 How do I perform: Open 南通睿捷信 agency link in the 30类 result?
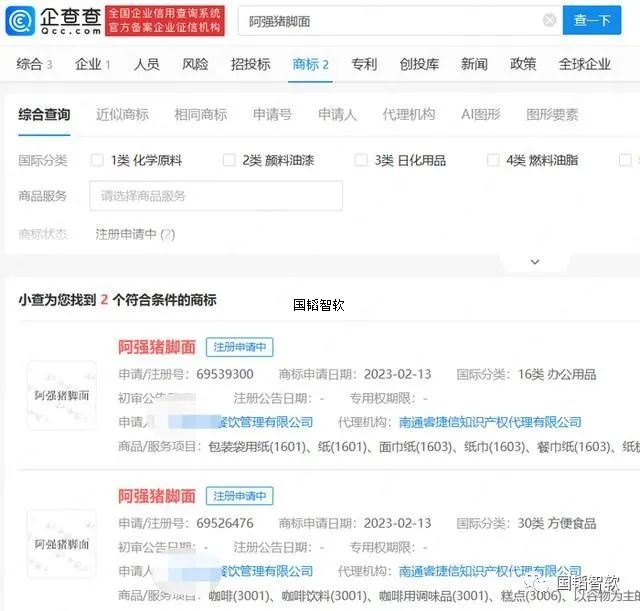490,571
